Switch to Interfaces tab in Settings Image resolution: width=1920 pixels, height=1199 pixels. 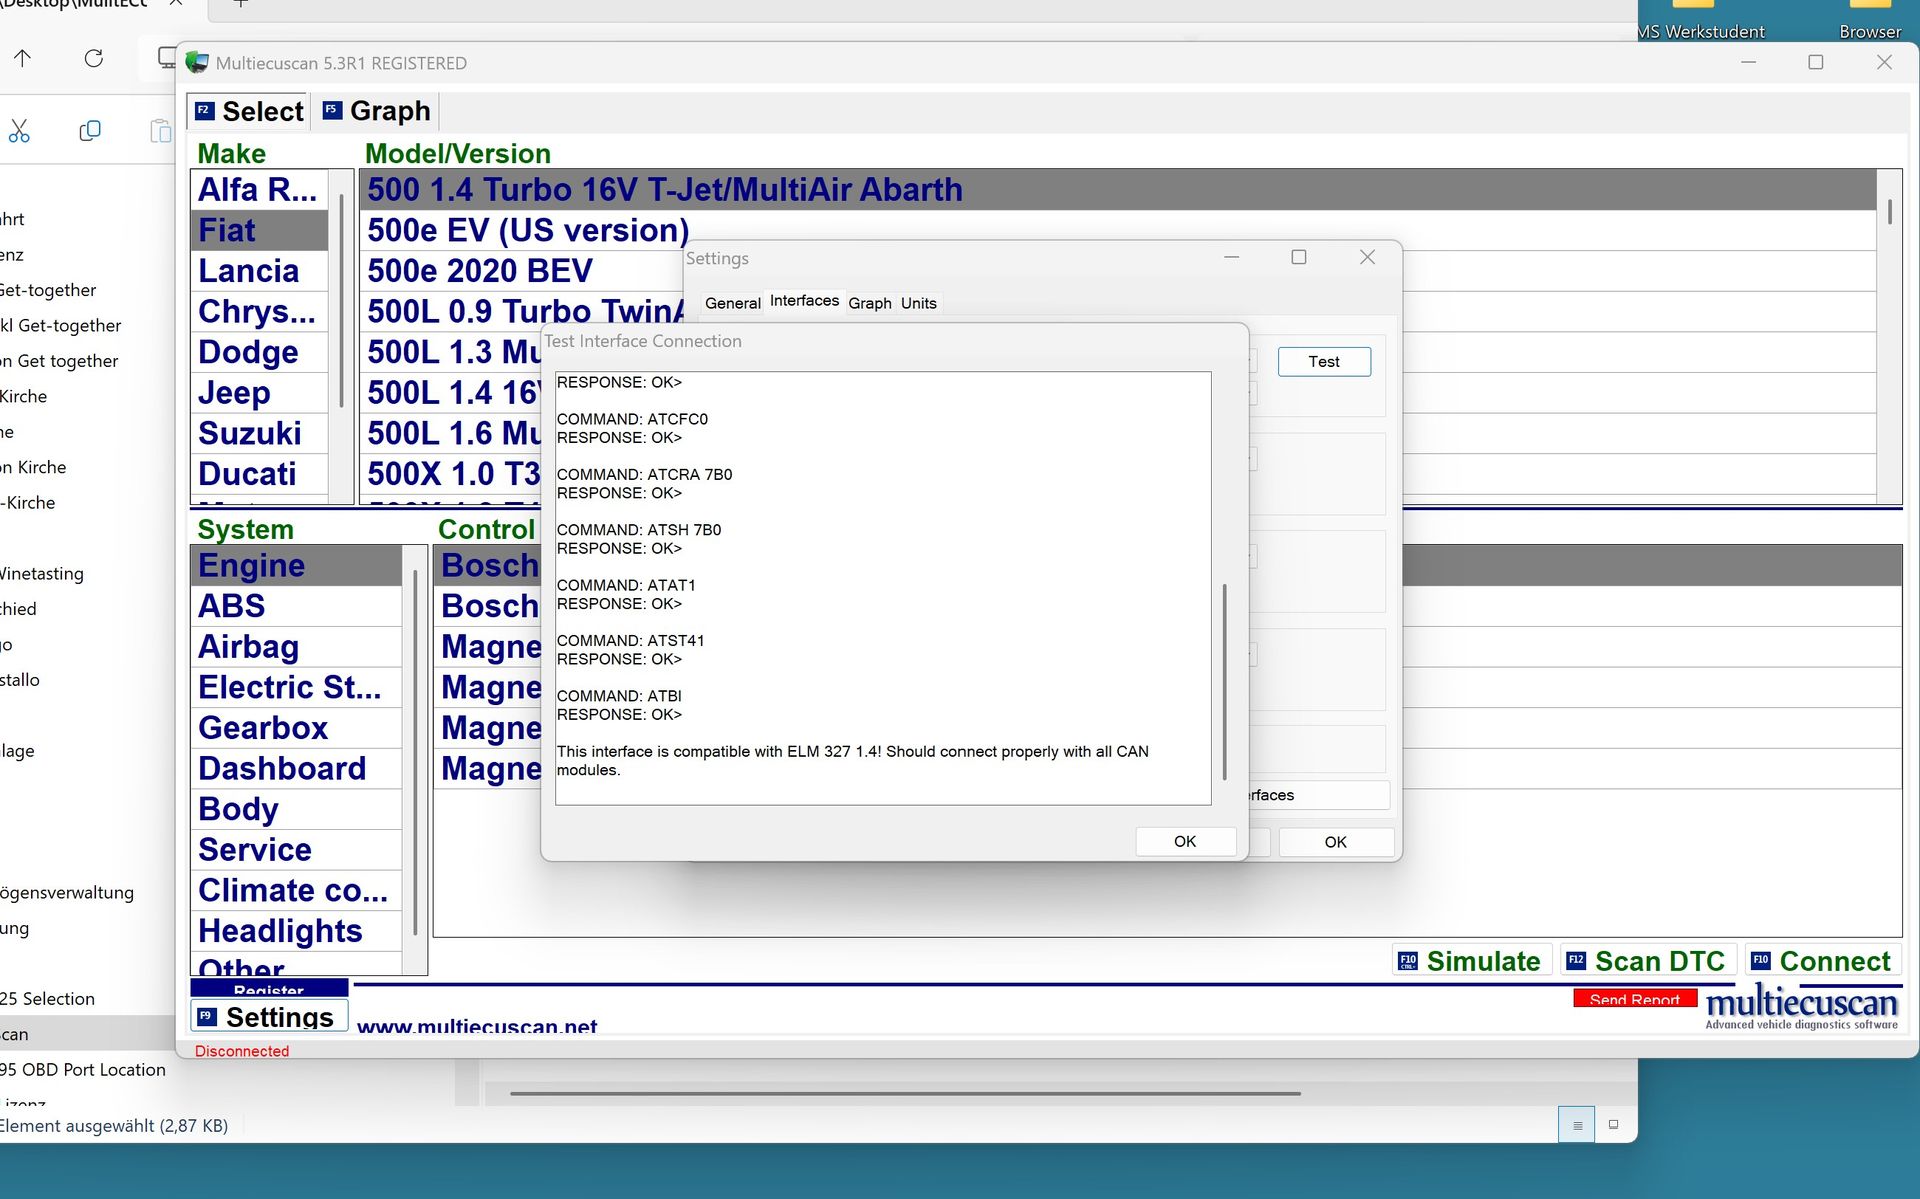(x=804, y=301)
